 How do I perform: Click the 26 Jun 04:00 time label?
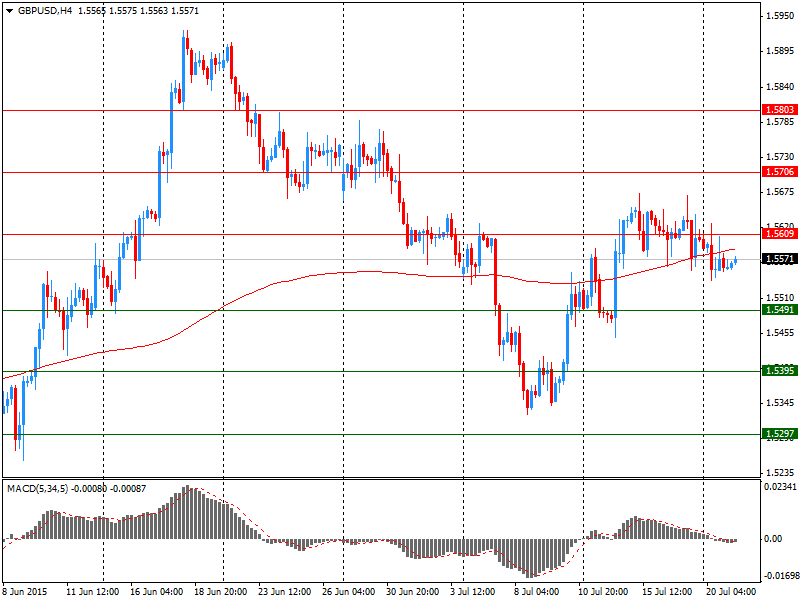pos(348,592)
